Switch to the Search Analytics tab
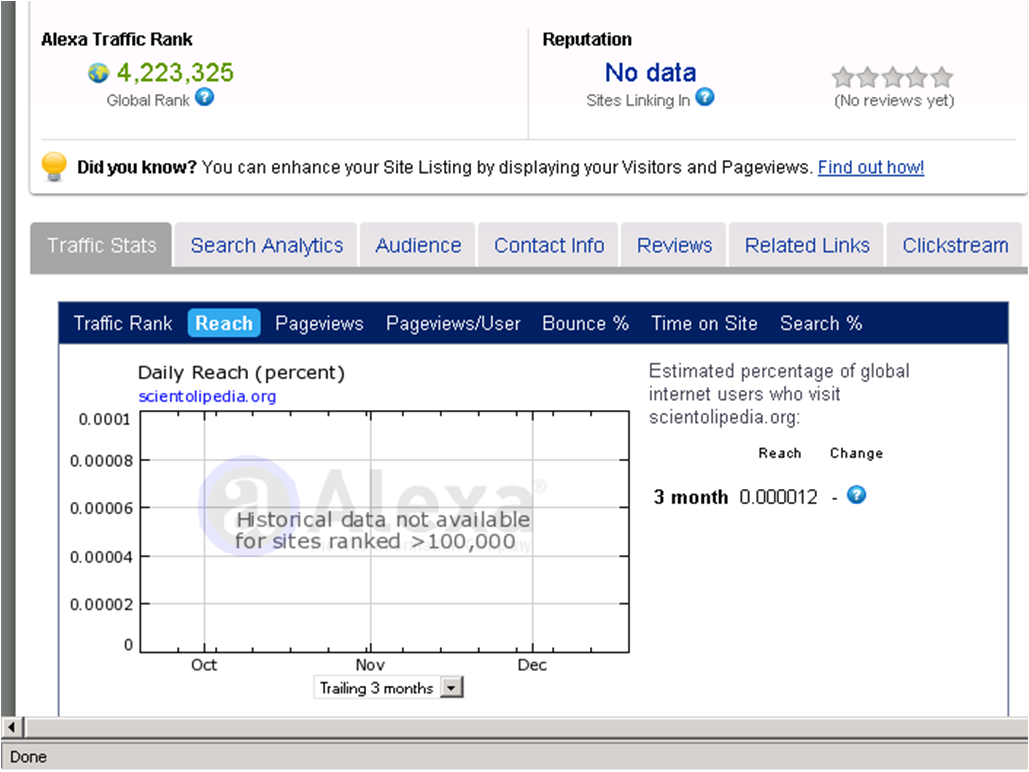 (266, 246)
